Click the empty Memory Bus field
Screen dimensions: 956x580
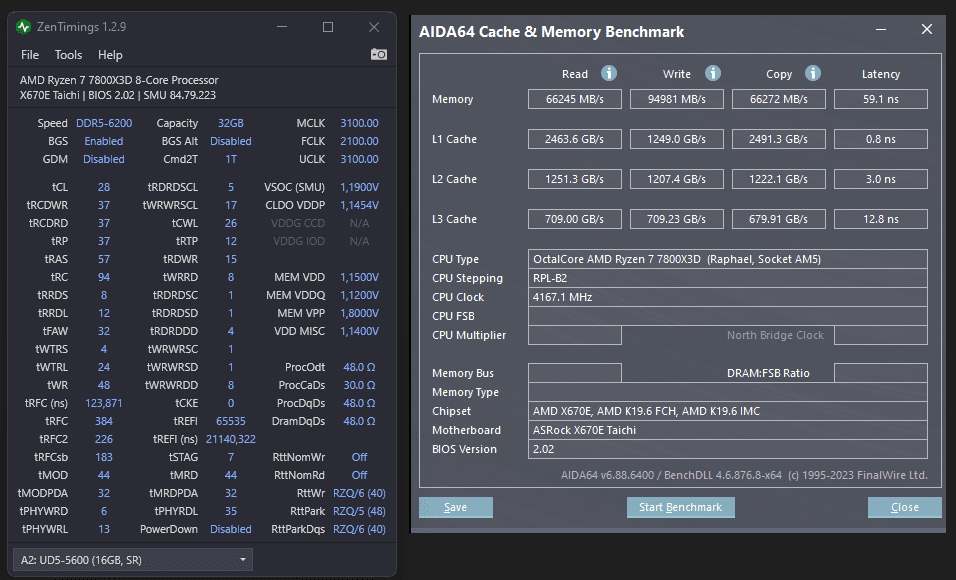[x=575, y=373]
